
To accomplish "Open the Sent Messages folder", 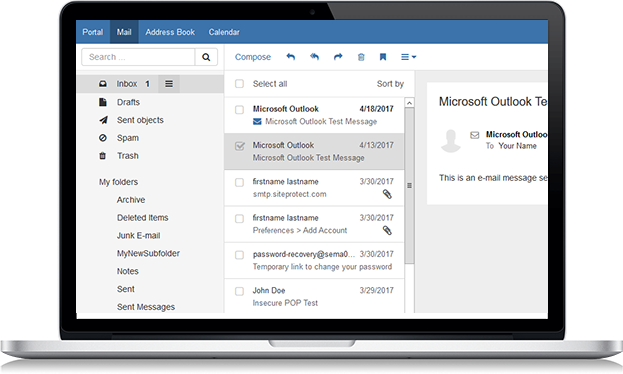I will click(x=146, y=307).
